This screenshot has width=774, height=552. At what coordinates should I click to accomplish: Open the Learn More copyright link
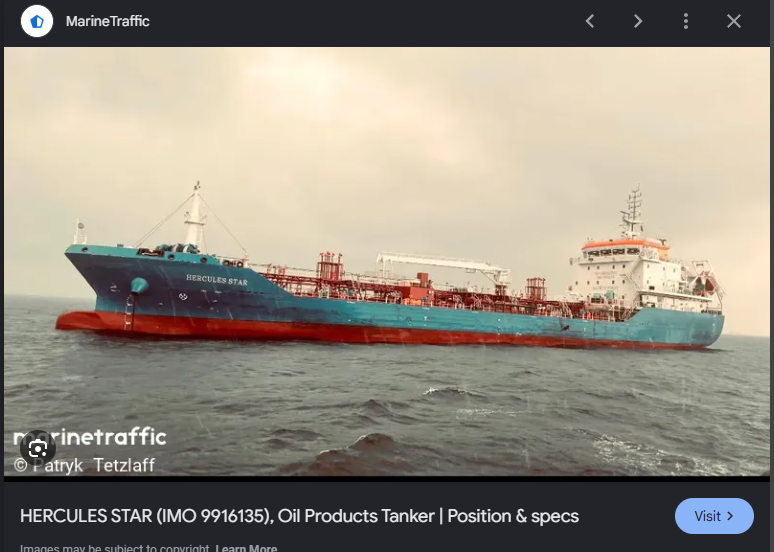tap(246, 548)
